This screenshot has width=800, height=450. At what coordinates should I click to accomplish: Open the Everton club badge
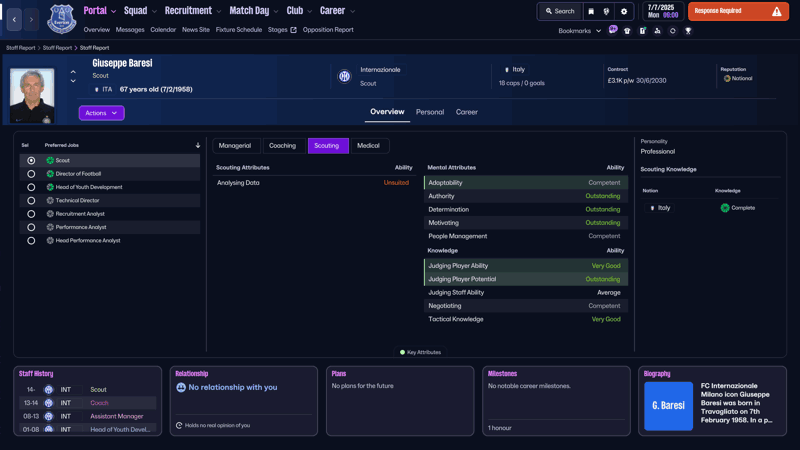pos(62,19)
